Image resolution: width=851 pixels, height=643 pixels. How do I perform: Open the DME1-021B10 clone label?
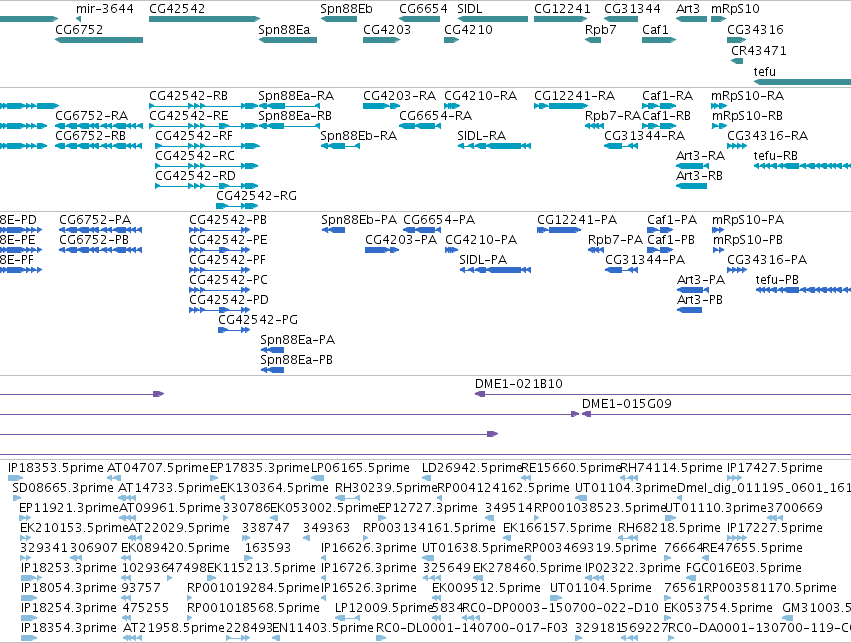click(519, 384)
